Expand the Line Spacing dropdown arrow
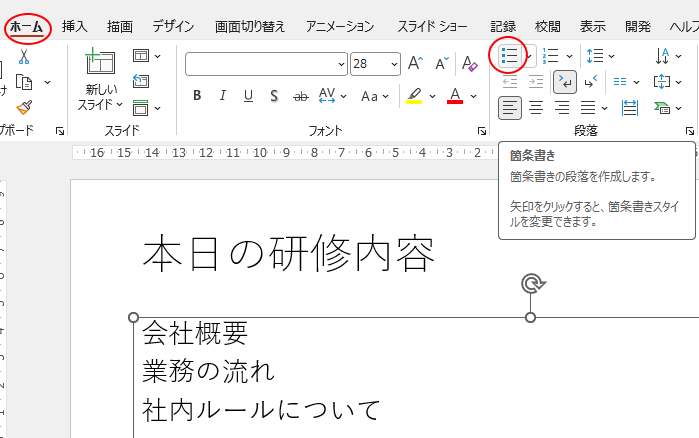Image resolution: width=699 pixels, height=438 pixels. [612, 56]
